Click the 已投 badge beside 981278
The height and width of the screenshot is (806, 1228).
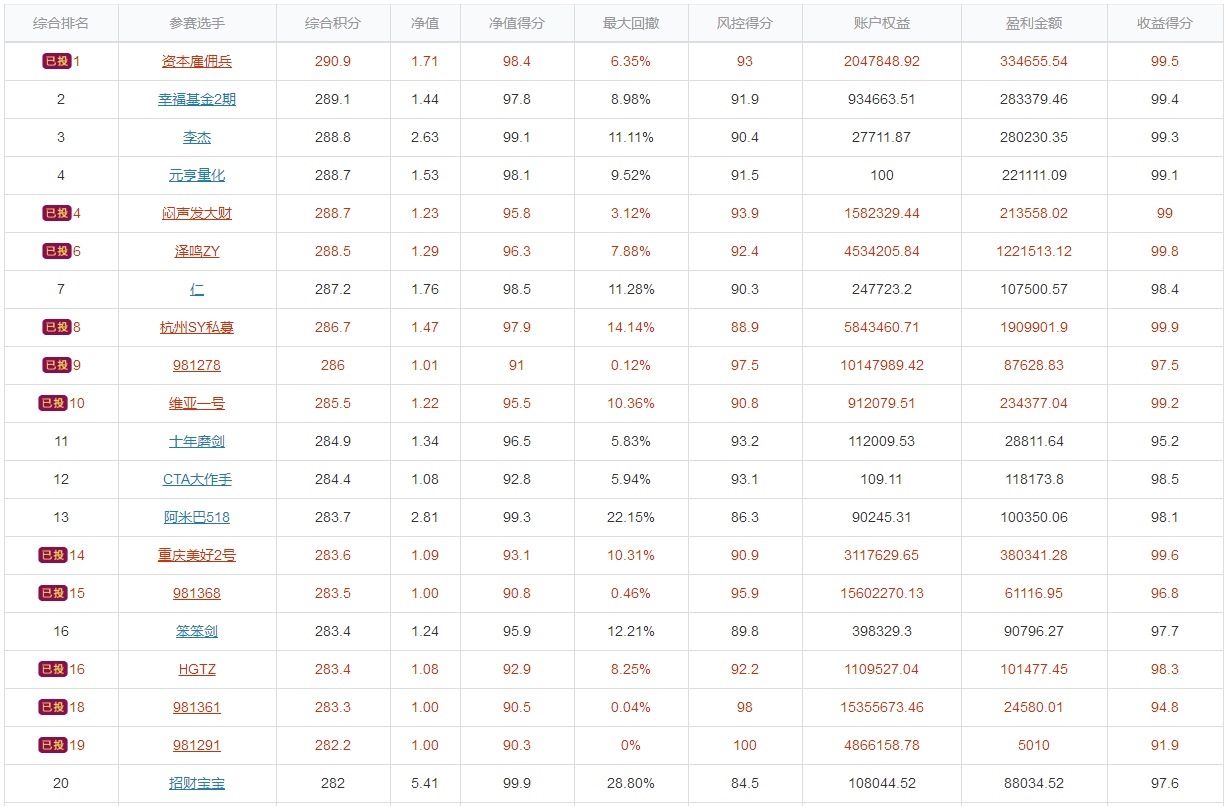coord(57,365)
